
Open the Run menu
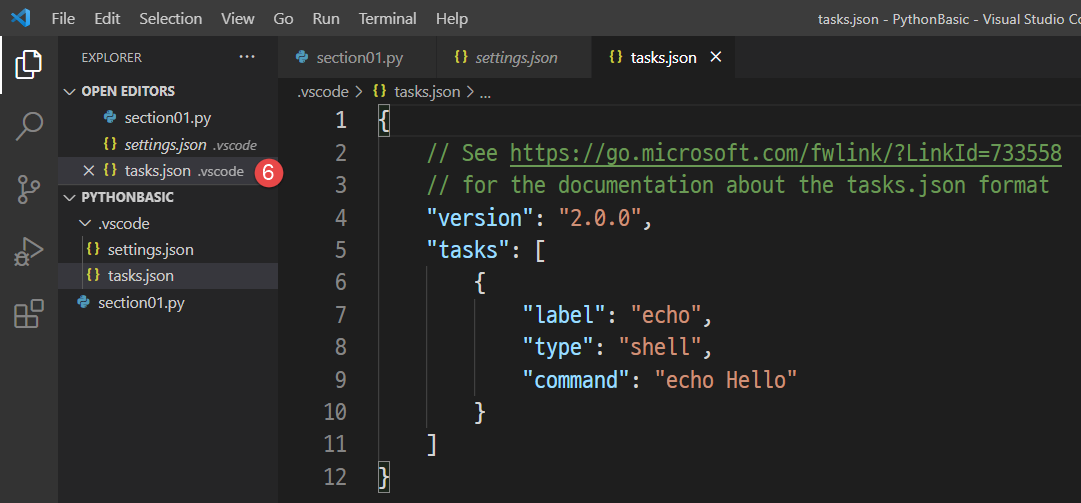(326, 19)
